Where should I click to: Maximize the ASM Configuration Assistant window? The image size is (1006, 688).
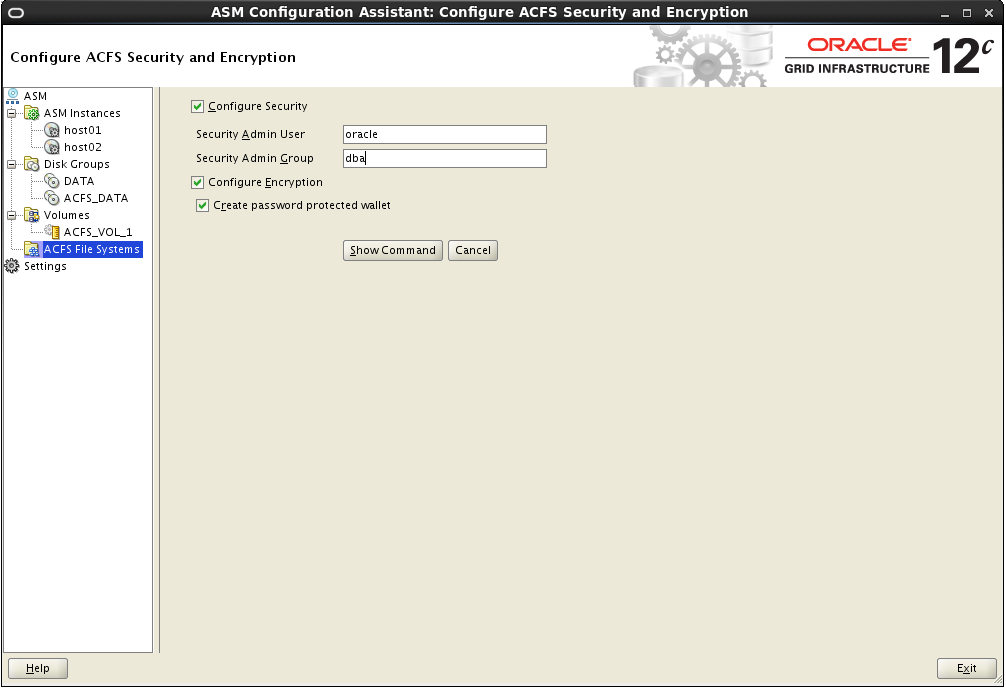(967, 13)
